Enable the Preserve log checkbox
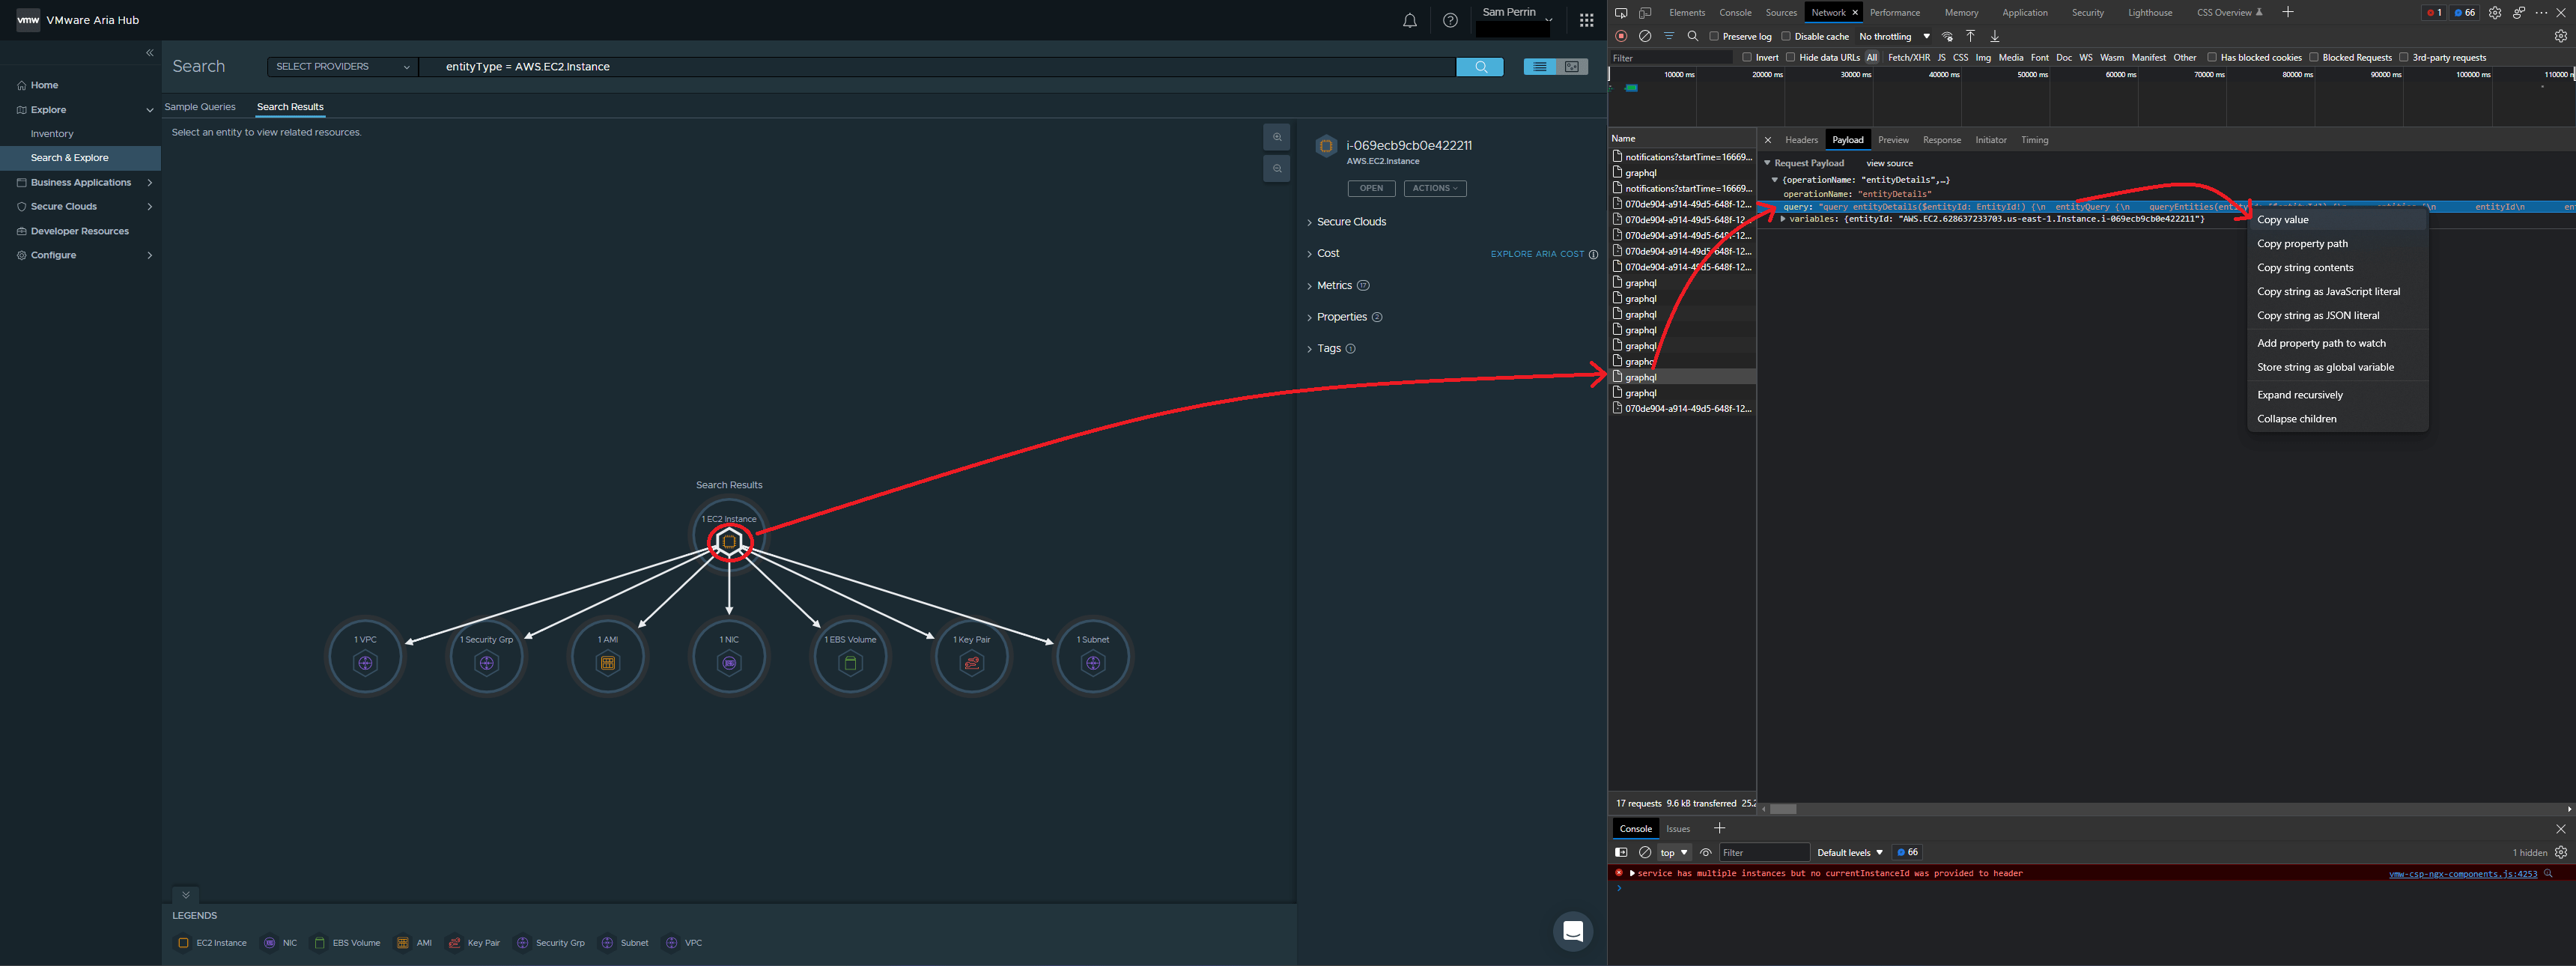The image size is (2576, 966). [x=1714, y=36]
